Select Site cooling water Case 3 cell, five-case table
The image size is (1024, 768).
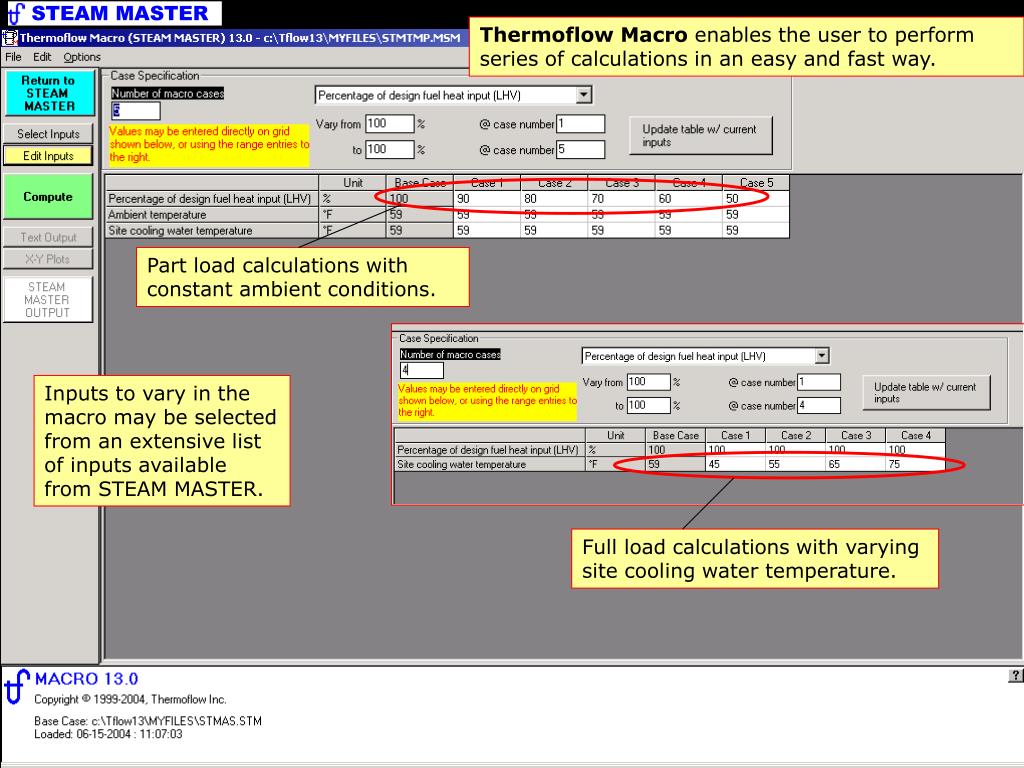pyautogui.click(x=622, y=231)
